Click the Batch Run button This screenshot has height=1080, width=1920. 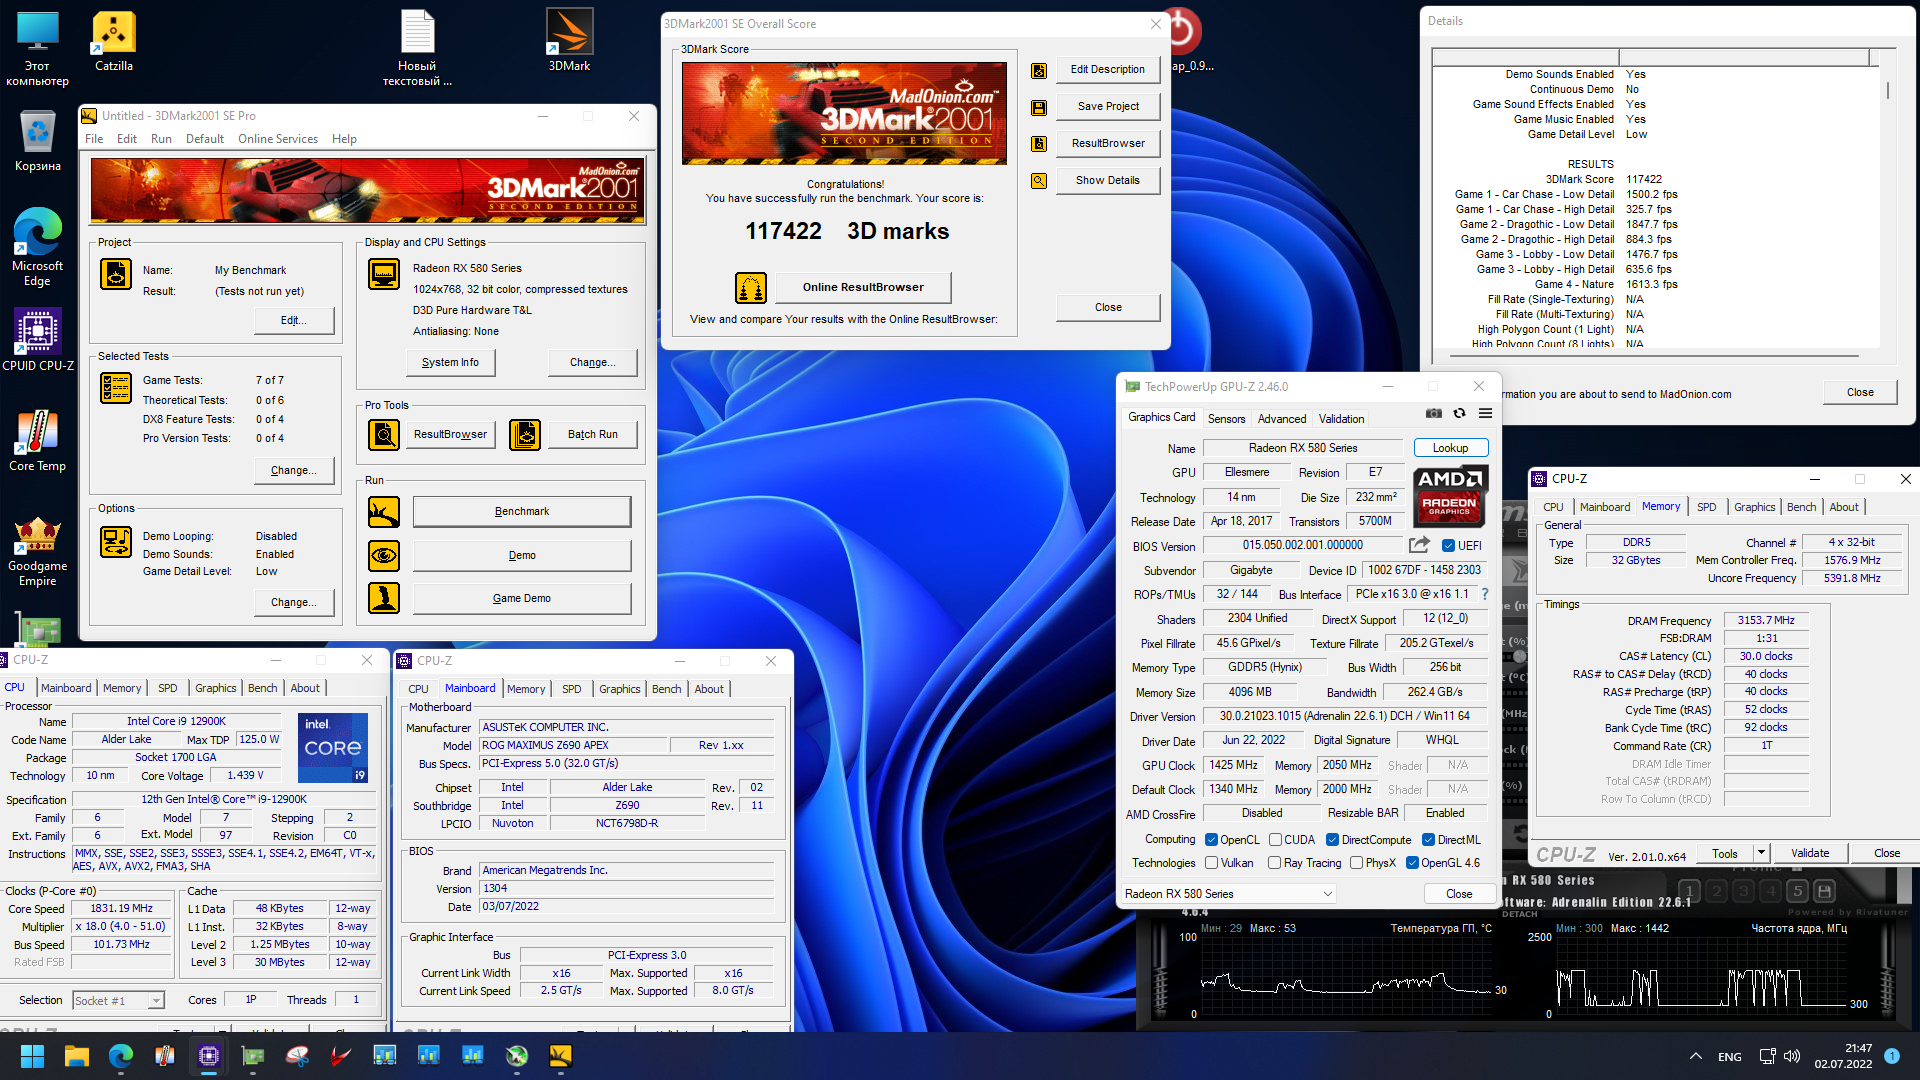click(593, 434)
